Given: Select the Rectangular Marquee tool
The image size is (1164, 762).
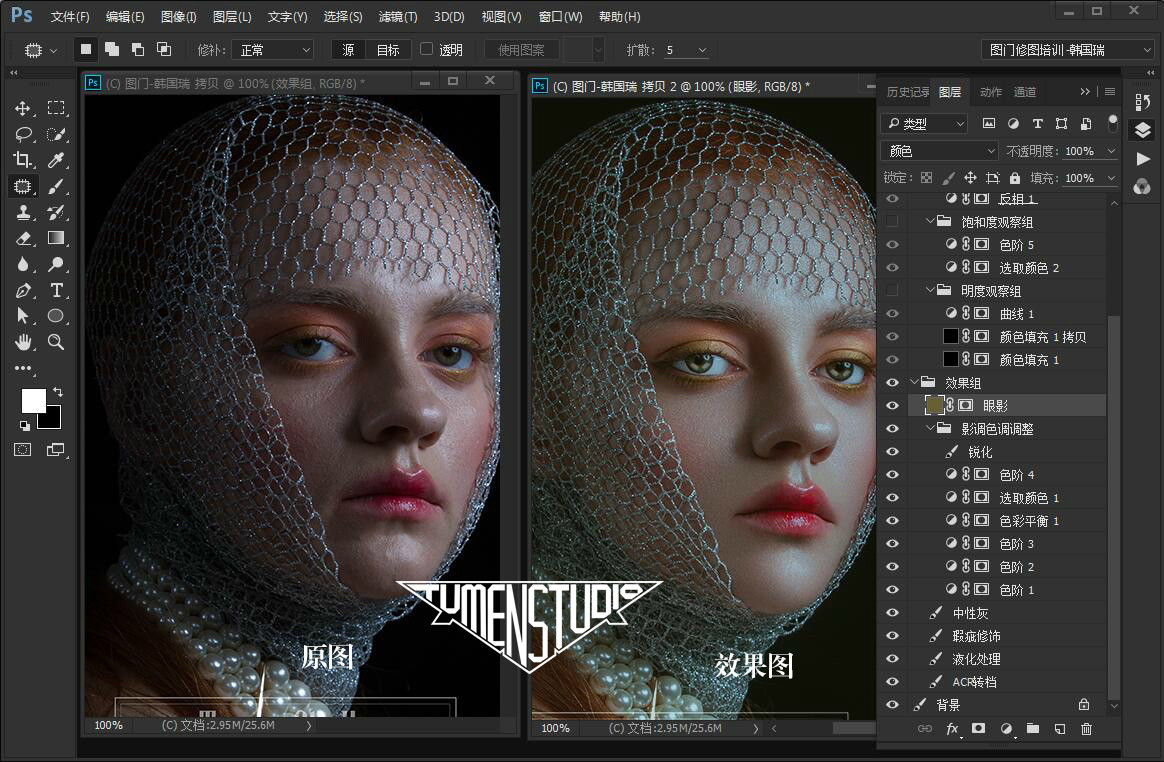Looking at the screenshot, I should (56, 108).
